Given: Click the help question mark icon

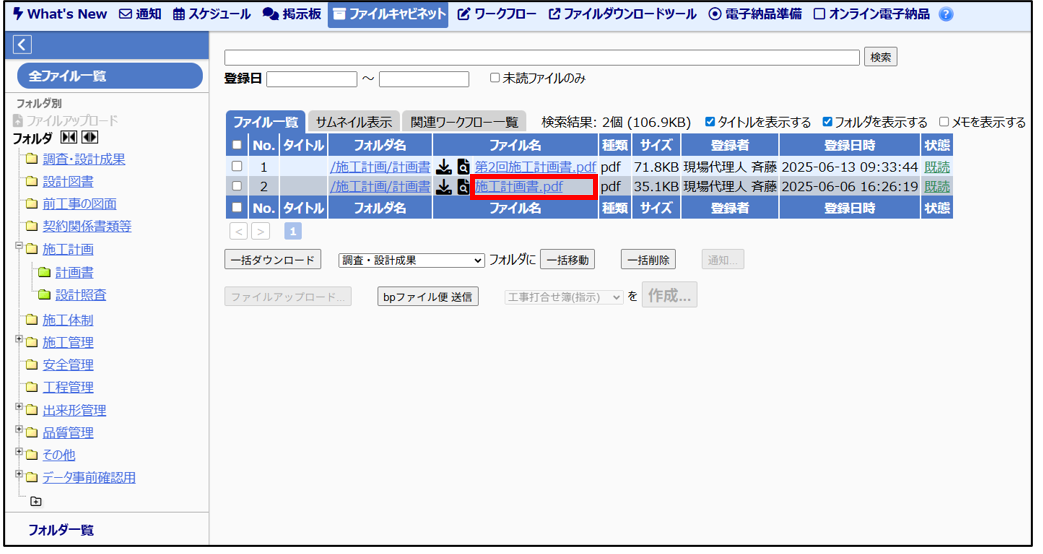Looking at the screenshot, I should click(946, 15).
